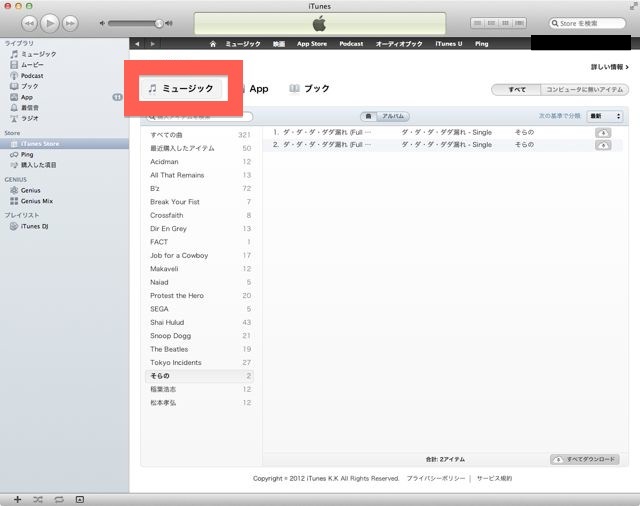Toggle shuffle playback
Viewport: 640px width, 506px height.
(38, 499)
